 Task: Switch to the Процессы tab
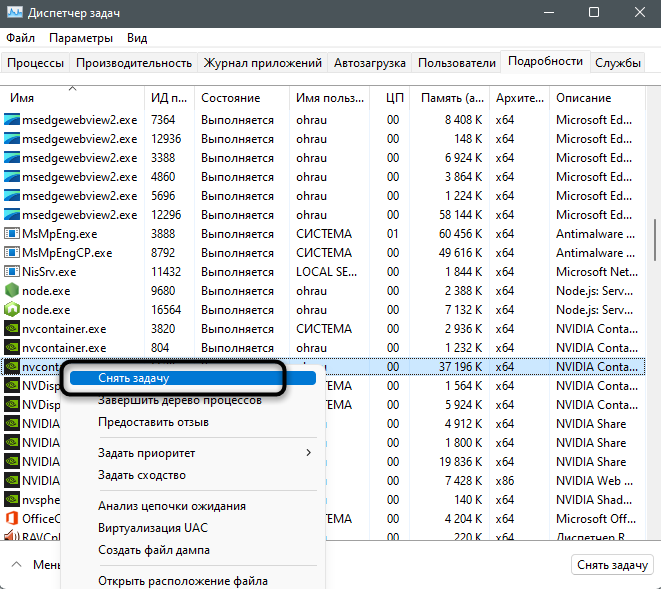click(x=35, y=63)
